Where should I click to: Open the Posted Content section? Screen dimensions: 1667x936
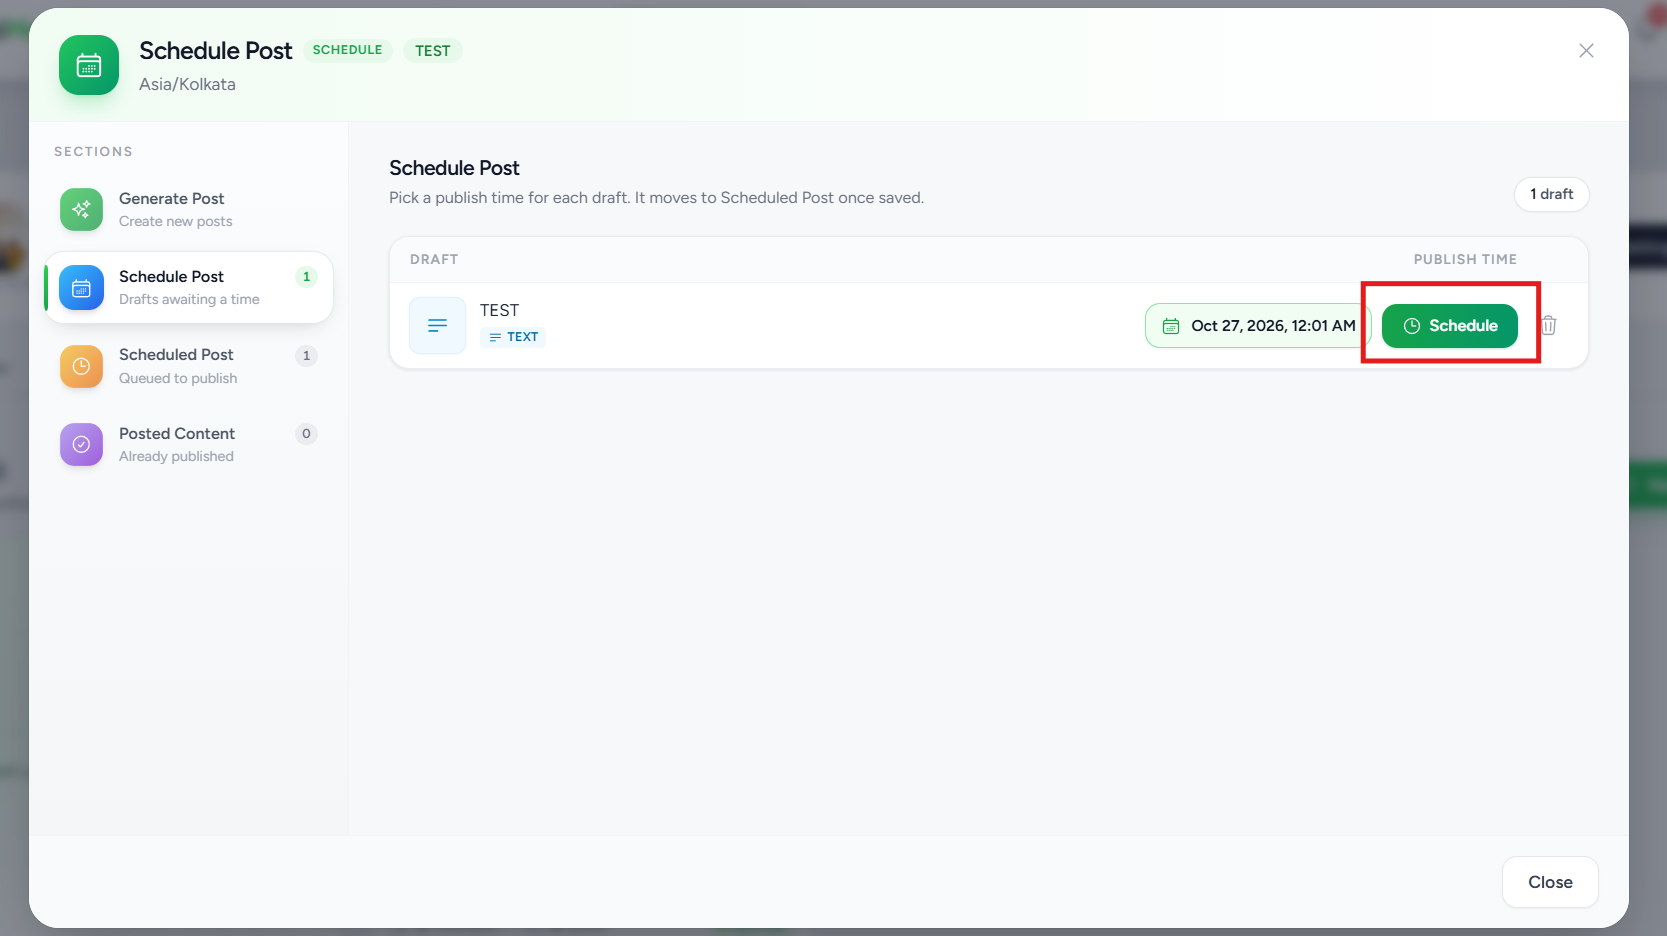click(189, 444)
